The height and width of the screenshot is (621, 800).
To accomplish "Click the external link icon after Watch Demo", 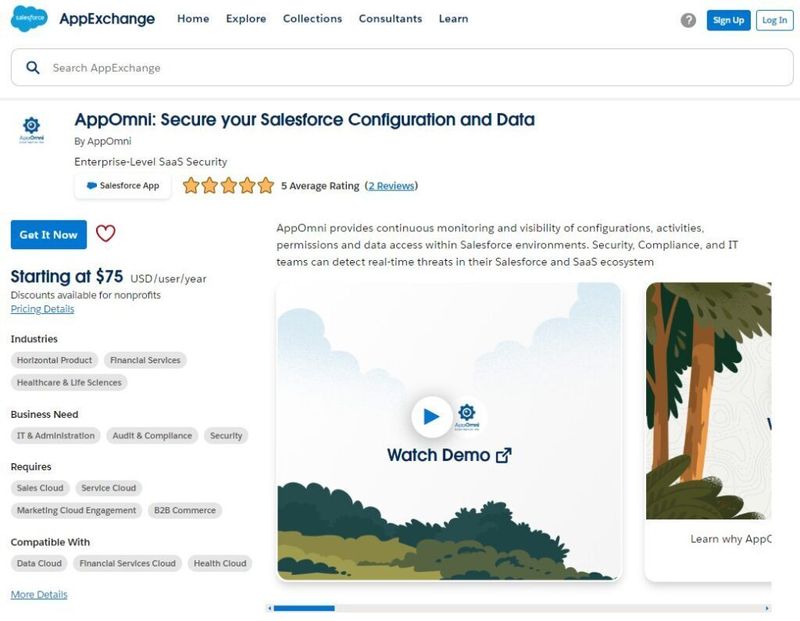I will pos(504,455).
